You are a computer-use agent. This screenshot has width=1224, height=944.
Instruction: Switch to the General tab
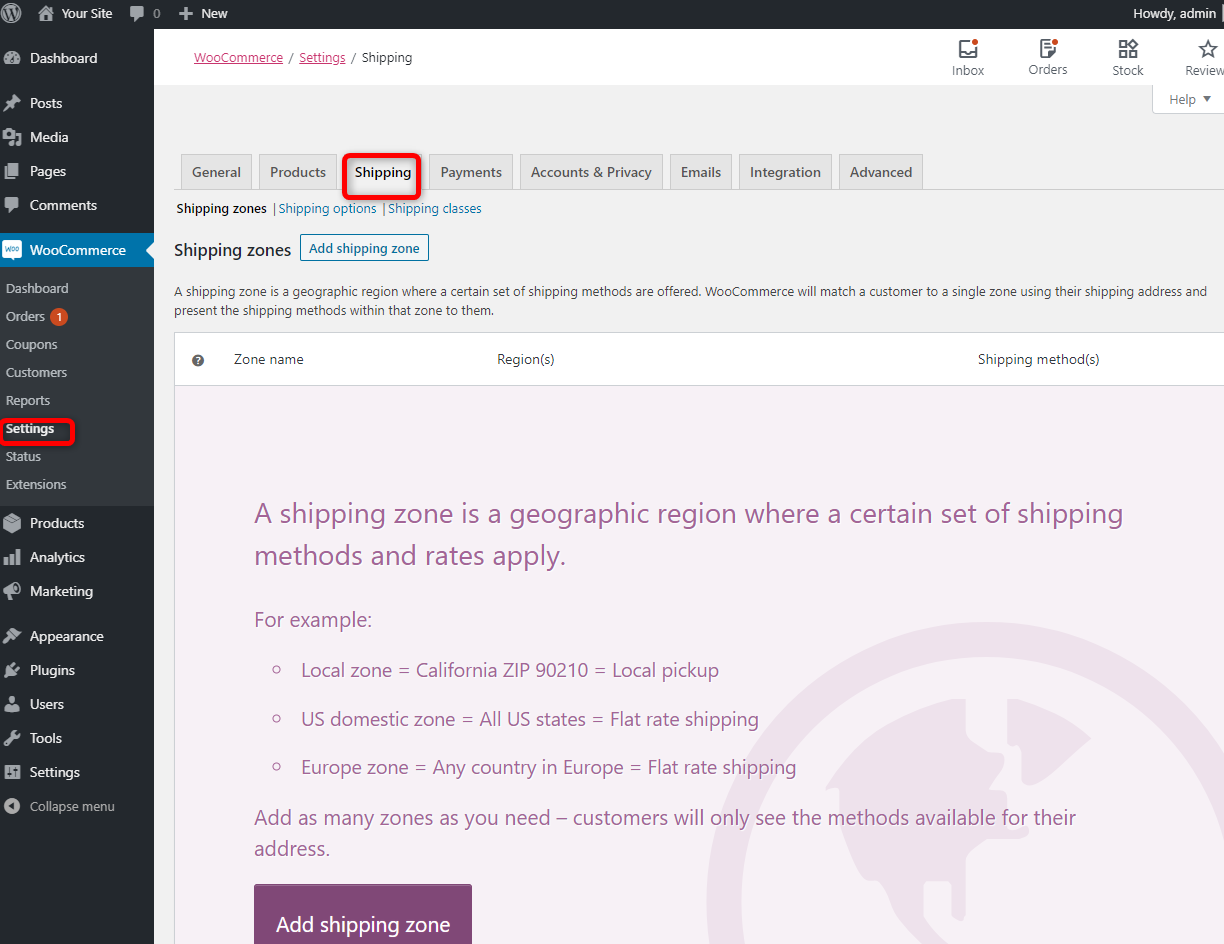[x=216, y=172]
